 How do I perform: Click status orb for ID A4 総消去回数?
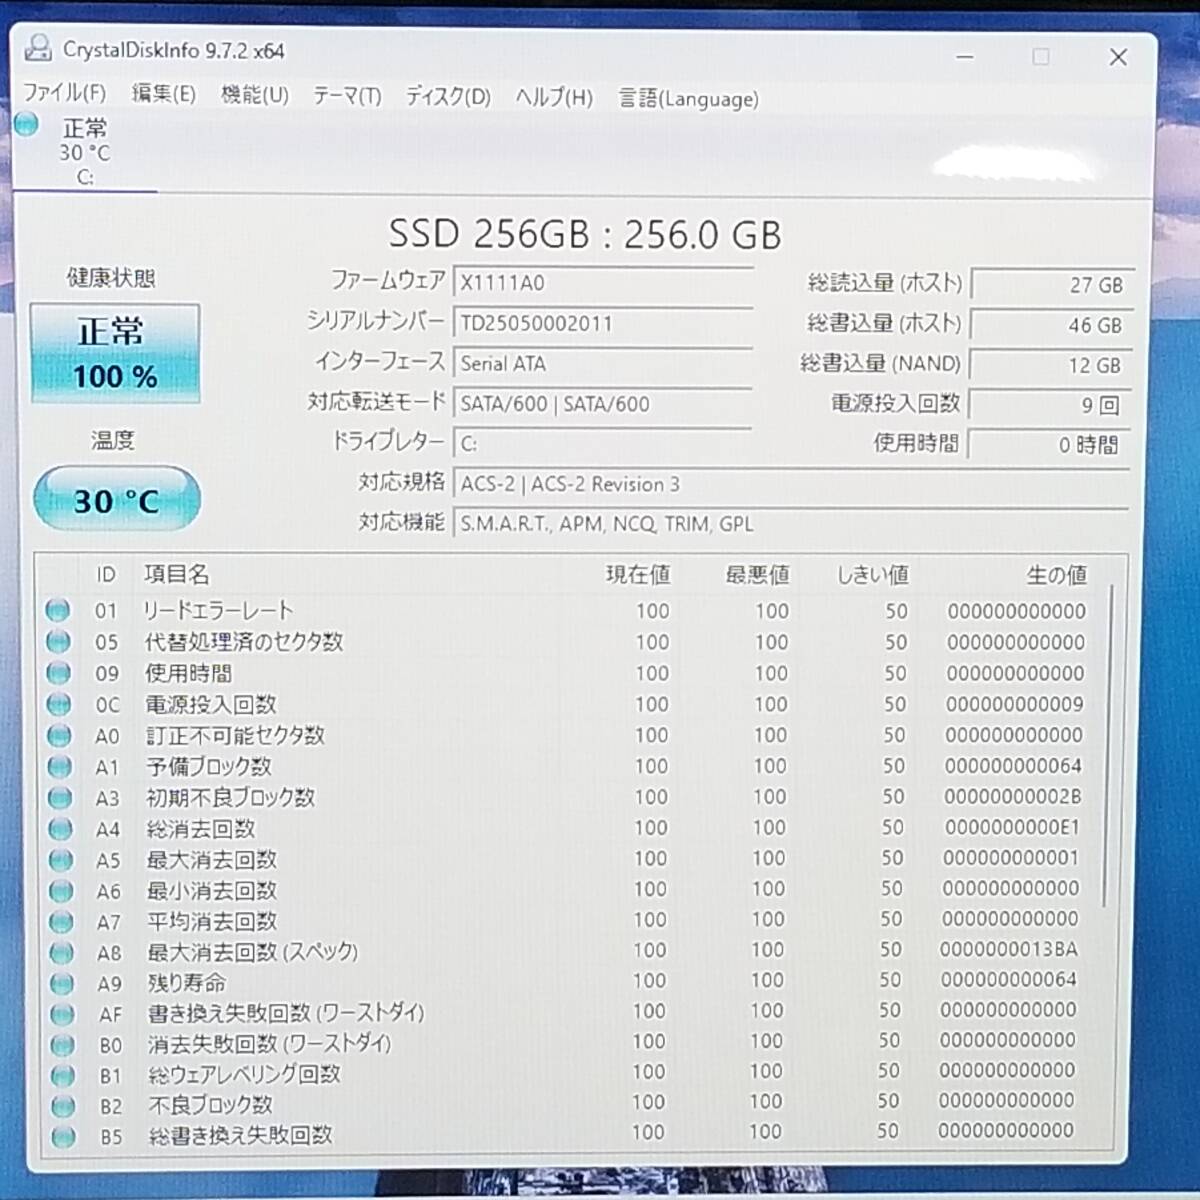pos(60,829)
